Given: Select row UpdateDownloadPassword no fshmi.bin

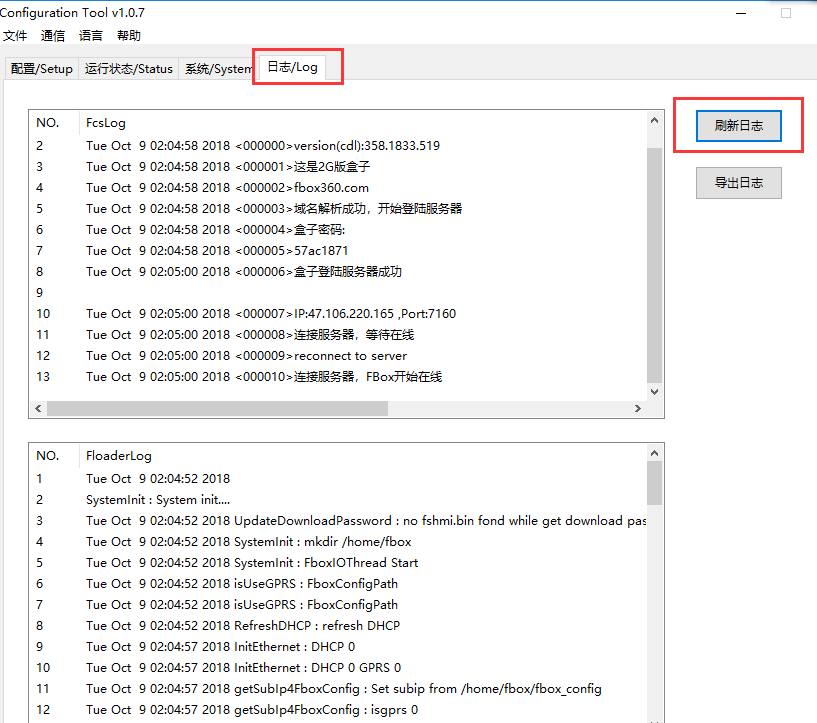Looking at the screenshot, I should (x=338, y=521).
